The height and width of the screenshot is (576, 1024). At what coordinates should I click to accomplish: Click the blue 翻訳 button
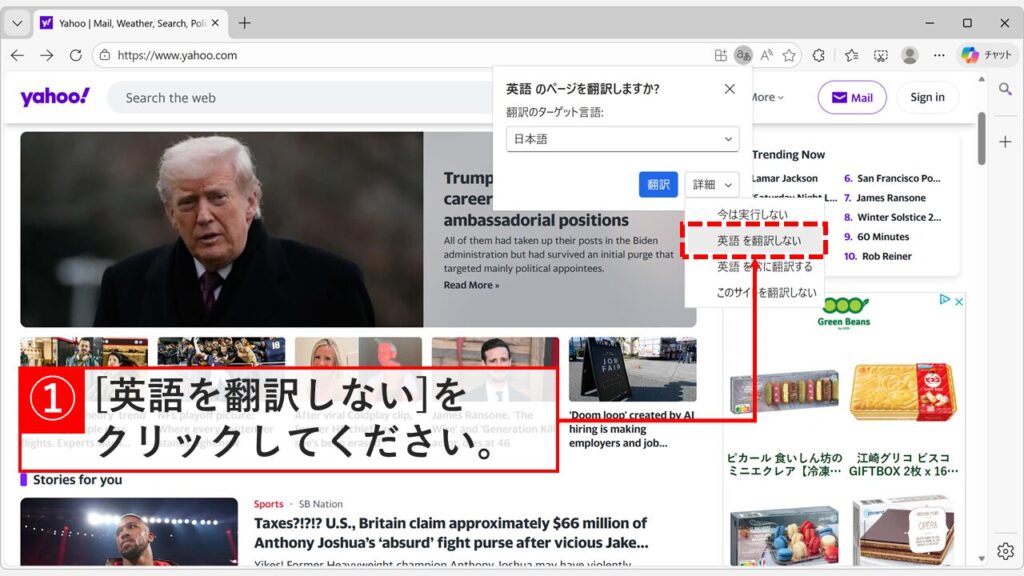658,184
